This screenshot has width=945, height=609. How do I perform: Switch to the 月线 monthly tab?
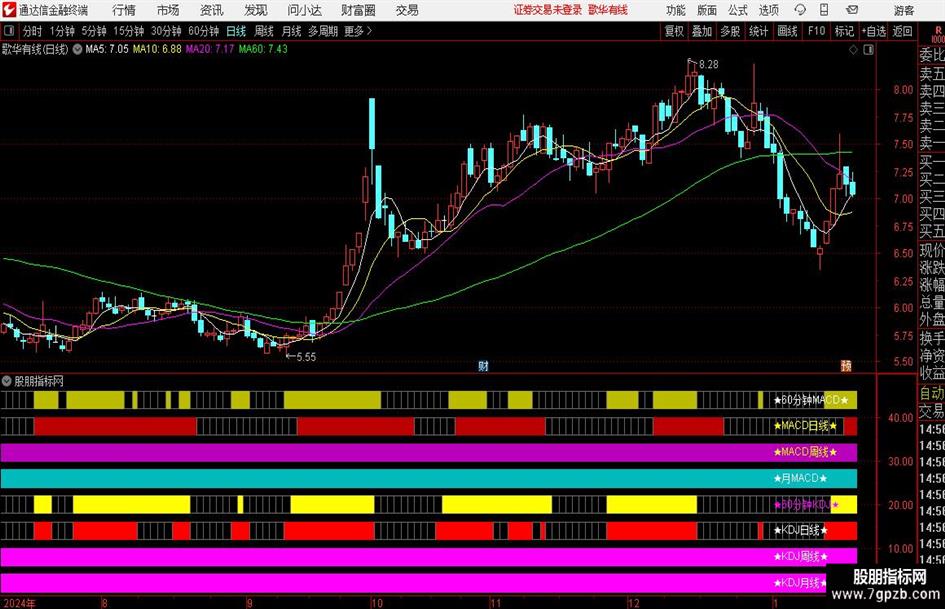click(291, 31)
